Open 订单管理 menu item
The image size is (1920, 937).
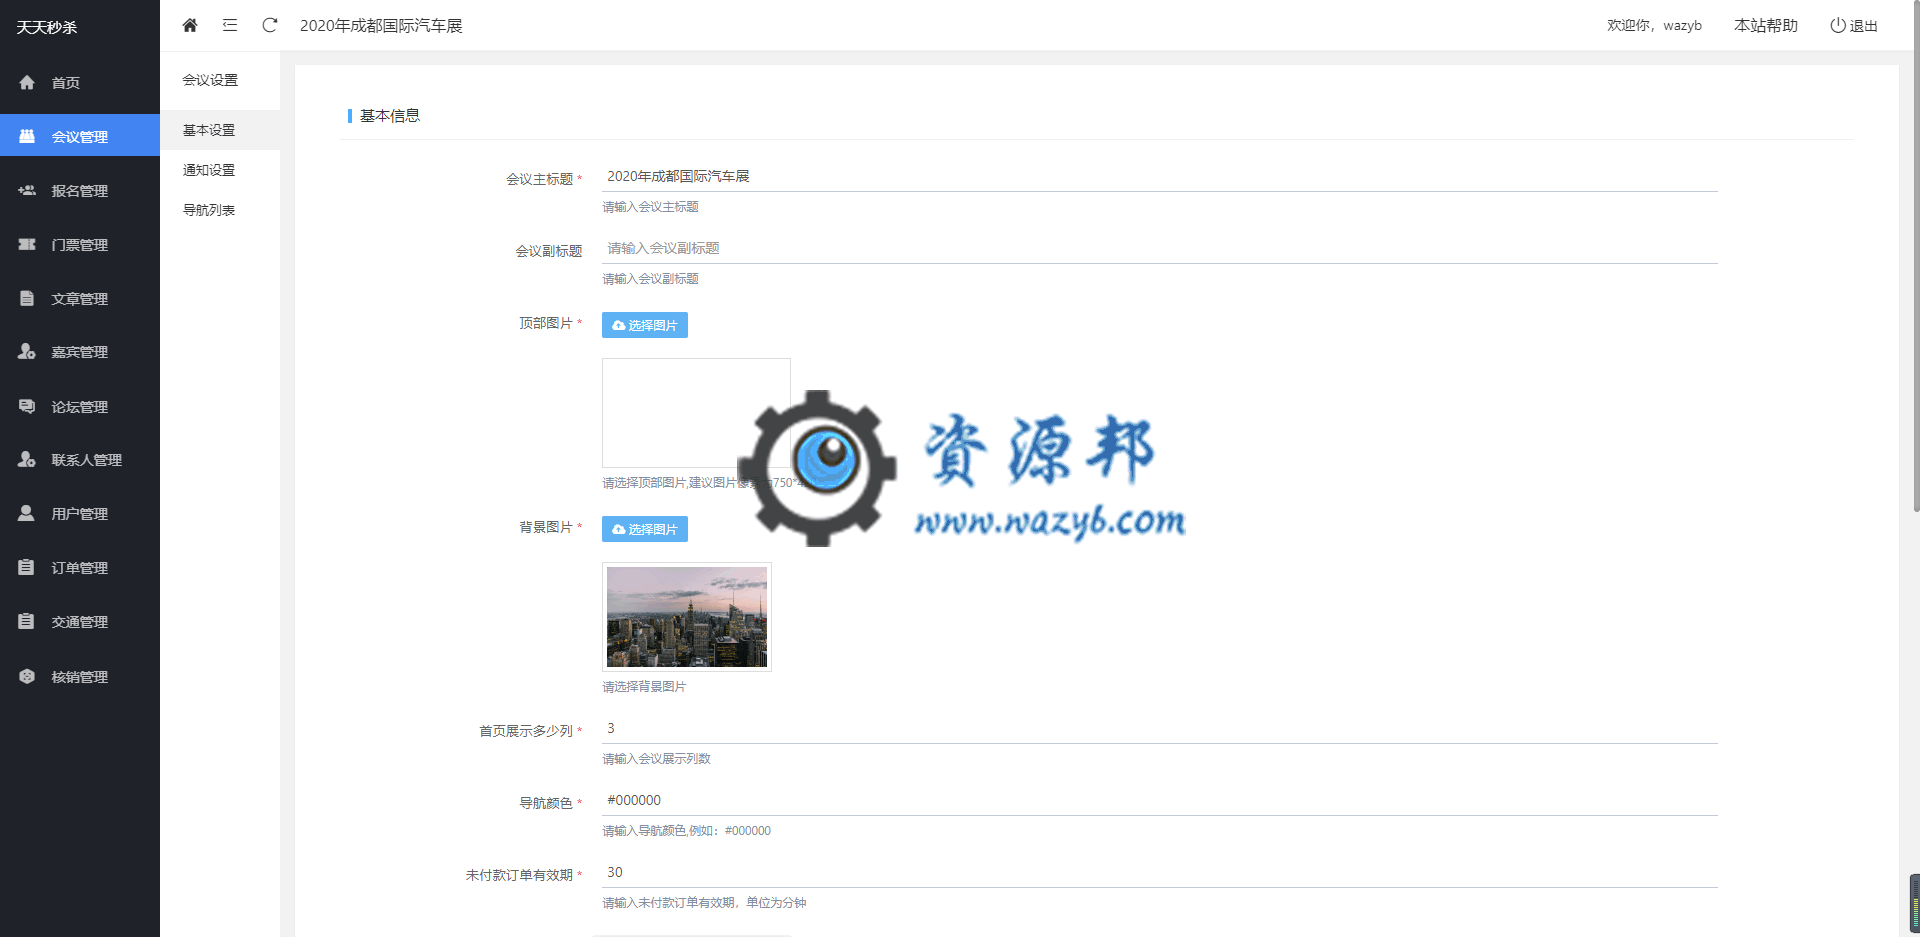click(x=80, y=568)
